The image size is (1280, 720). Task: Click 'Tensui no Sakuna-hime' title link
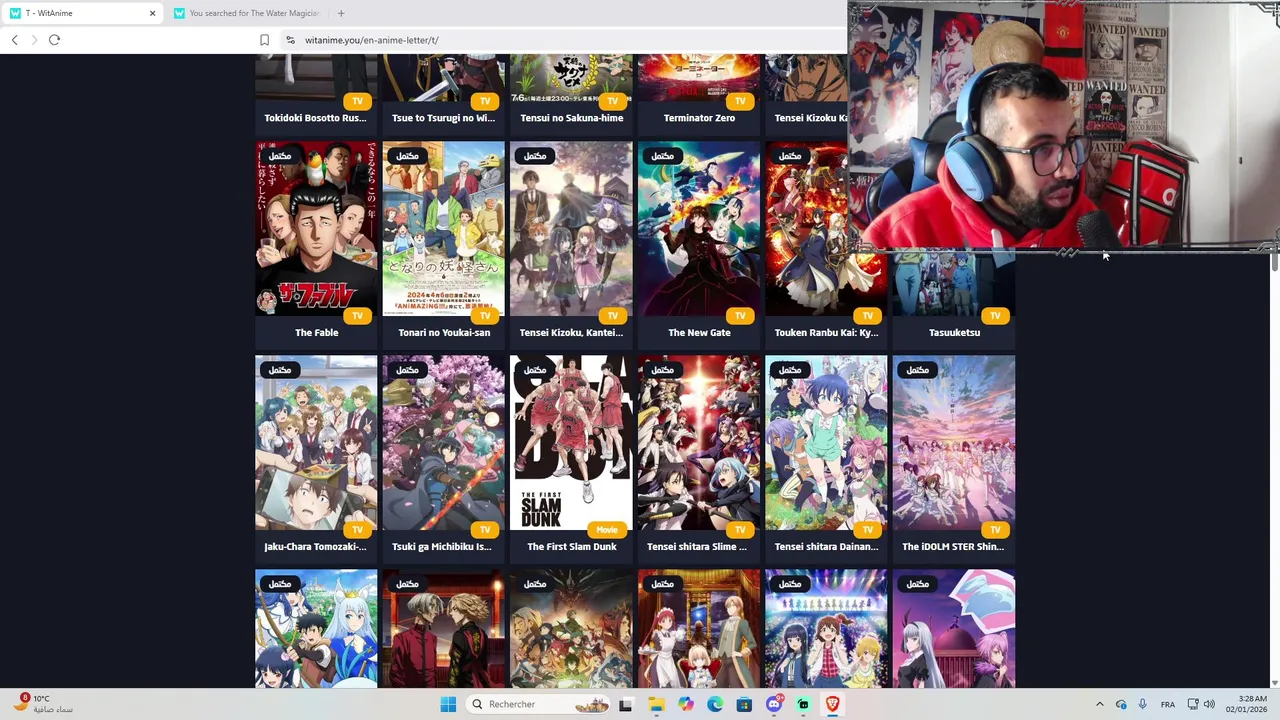click(x=572, y=118)
